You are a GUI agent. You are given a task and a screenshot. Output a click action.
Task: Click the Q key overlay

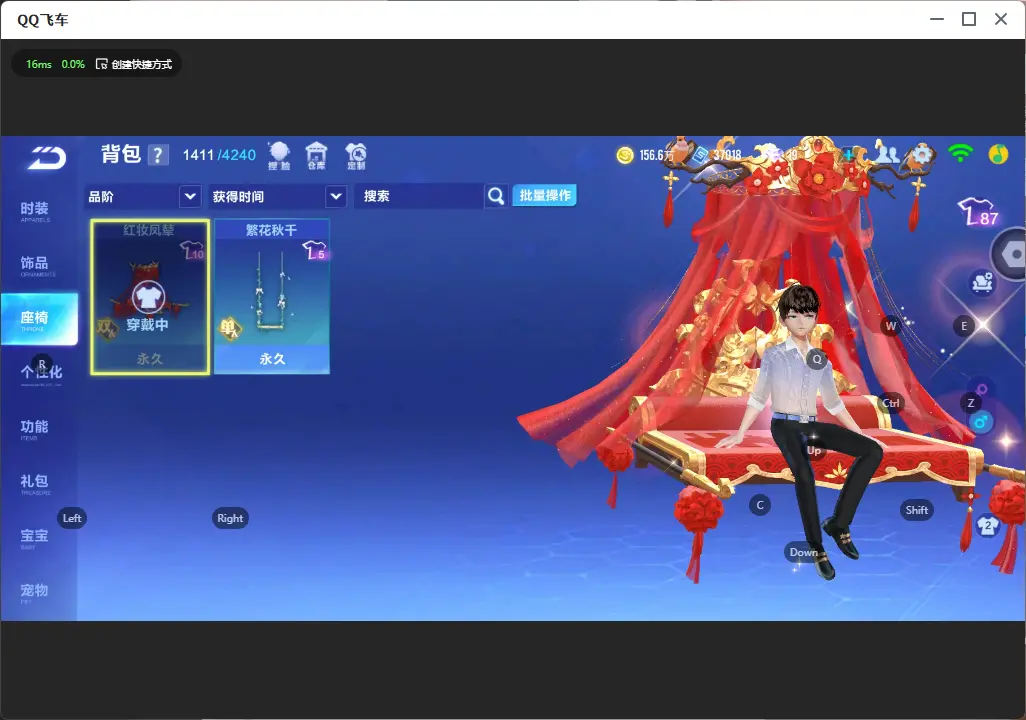click(x=817, y=359)
